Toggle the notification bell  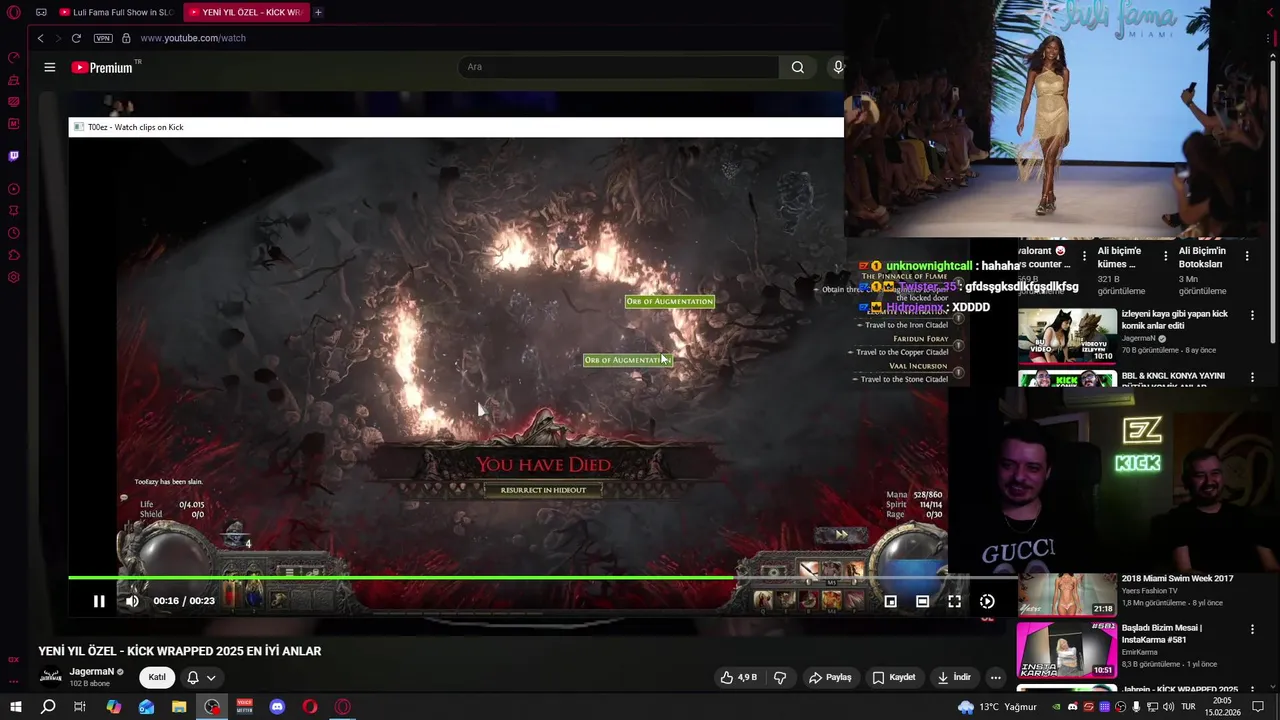pyautogui.click(x=193, y=677)
